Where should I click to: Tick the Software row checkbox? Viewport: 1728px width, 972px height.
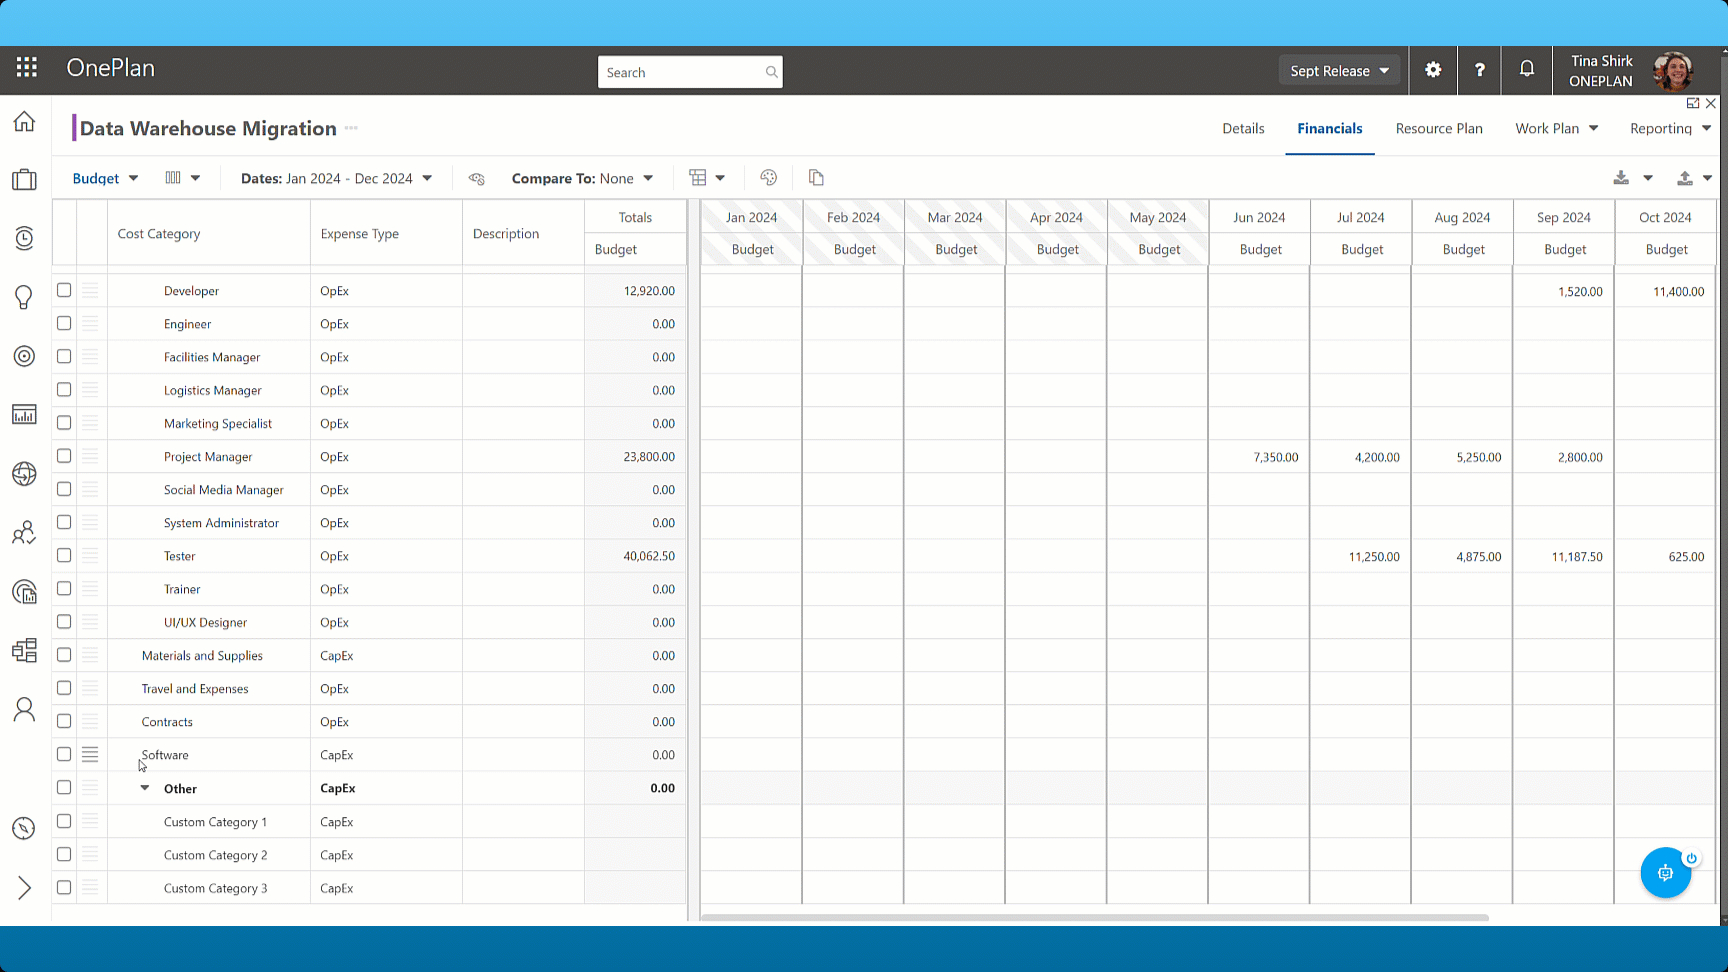pyautogui.click(x=64, y=754)
